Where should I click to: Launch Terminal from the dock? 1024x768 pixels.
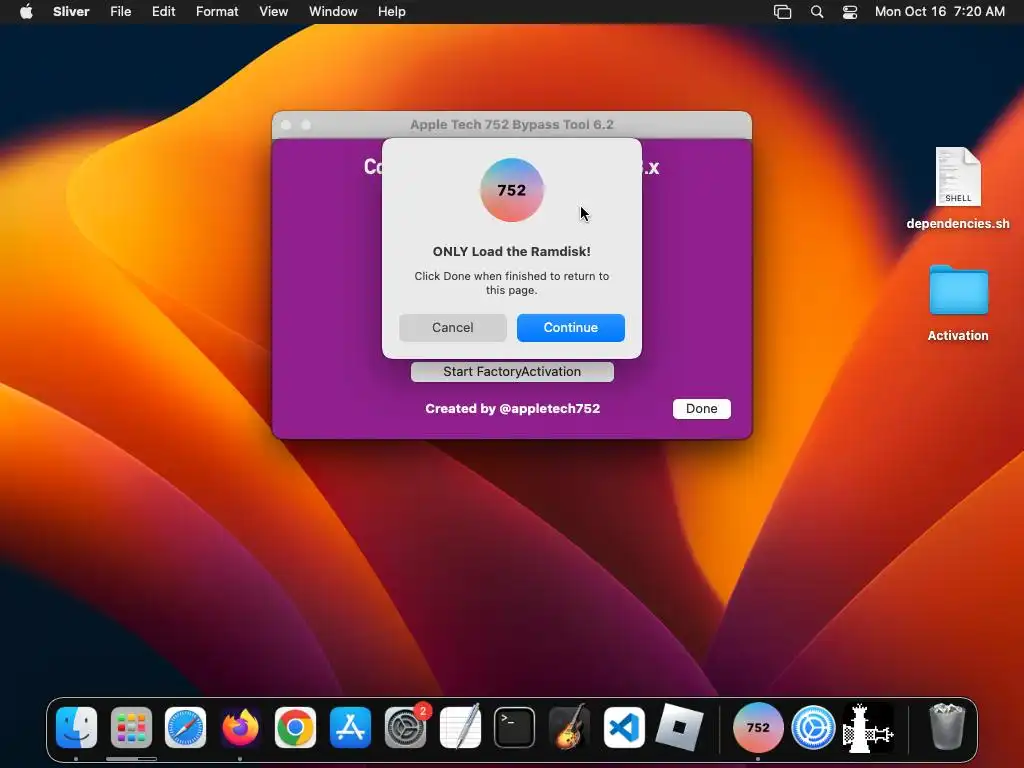[x=515, y=728]
